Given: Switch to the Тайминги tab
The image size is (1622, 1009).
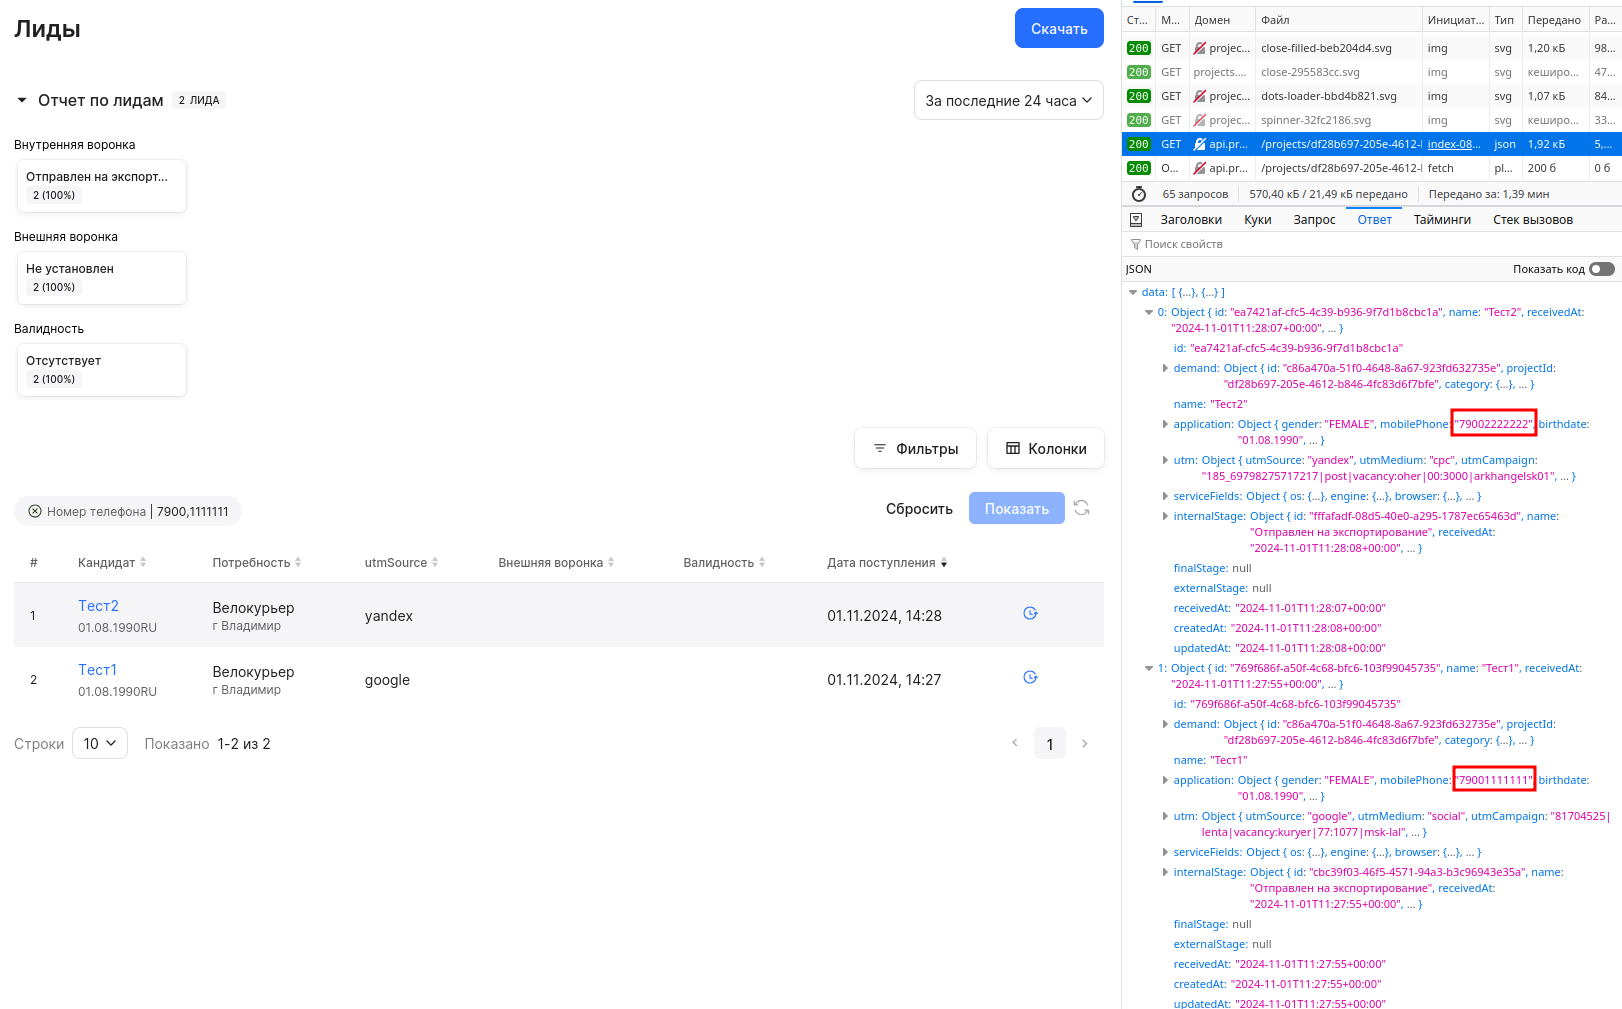Looking at the screenshot, I should (x=1441, y=220).
